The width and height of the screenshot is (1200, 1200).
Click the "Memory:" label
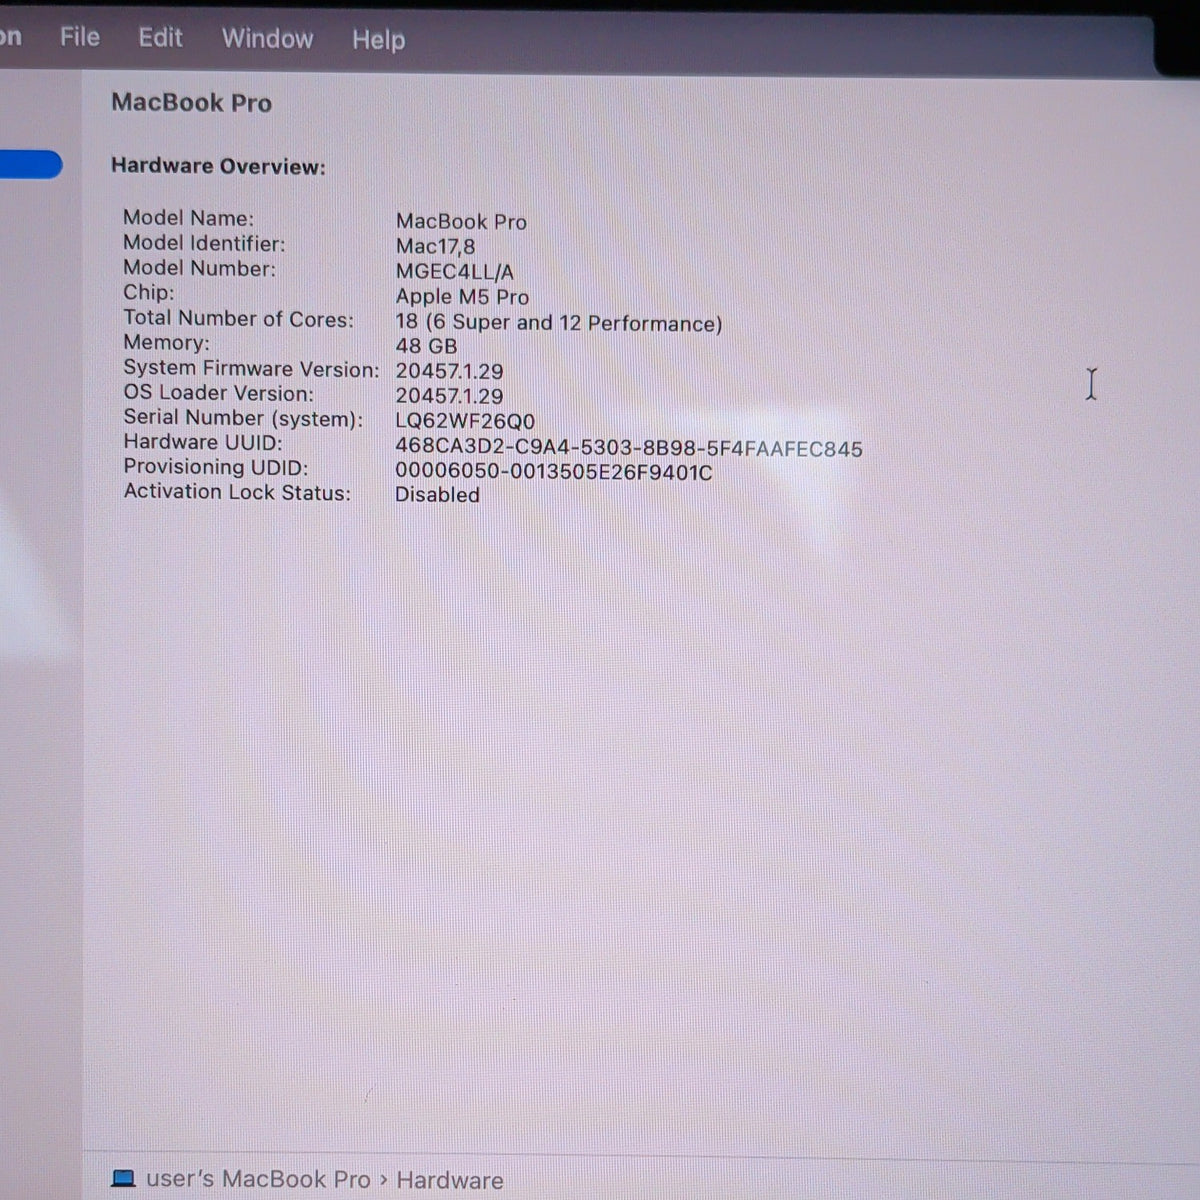pyautogui.click(x=166, y=343)
